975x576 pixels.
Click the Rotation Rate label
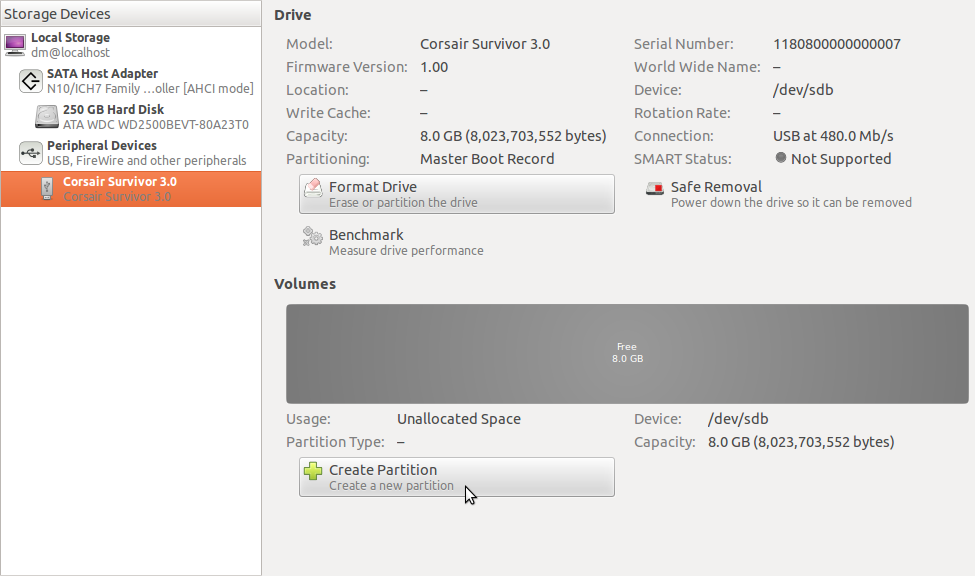(x=682, y=113)
